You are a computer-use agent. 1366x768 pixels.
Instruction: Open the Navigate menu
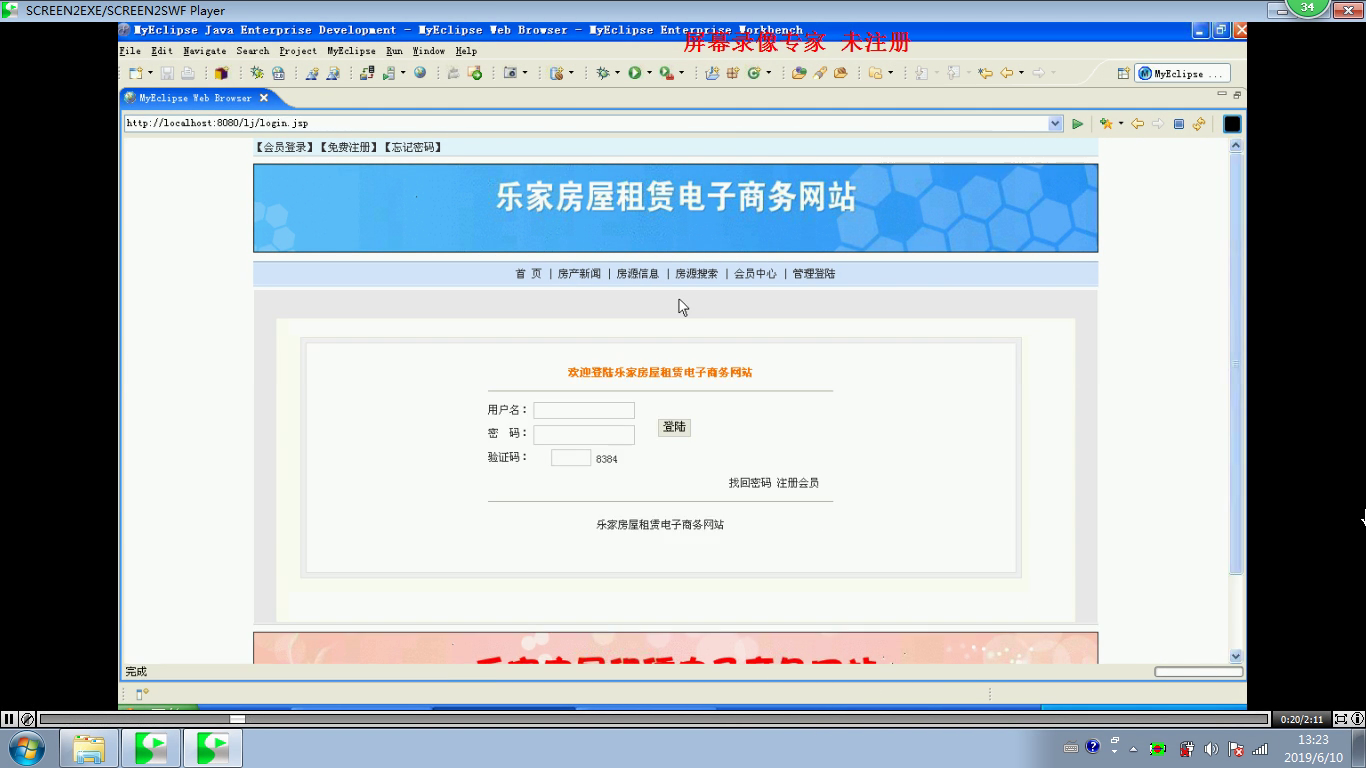click(205, 51)
